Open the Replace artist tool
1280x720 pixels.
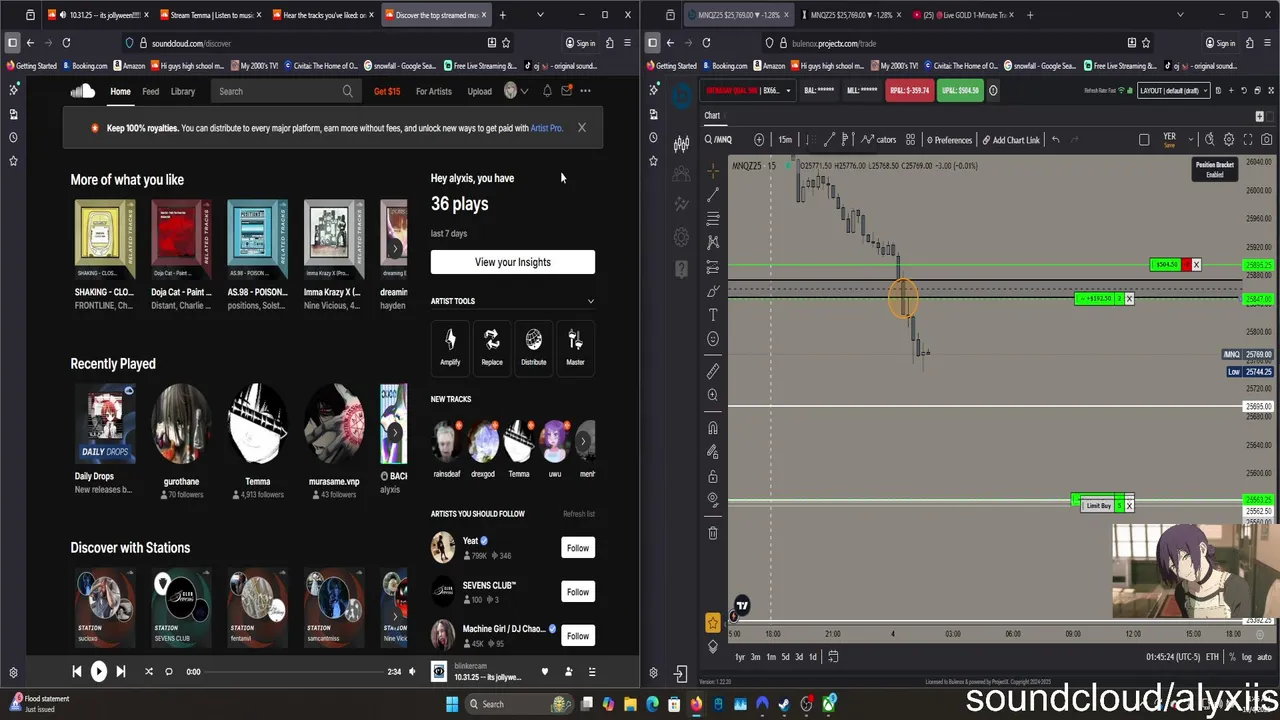tap(492, 347)
